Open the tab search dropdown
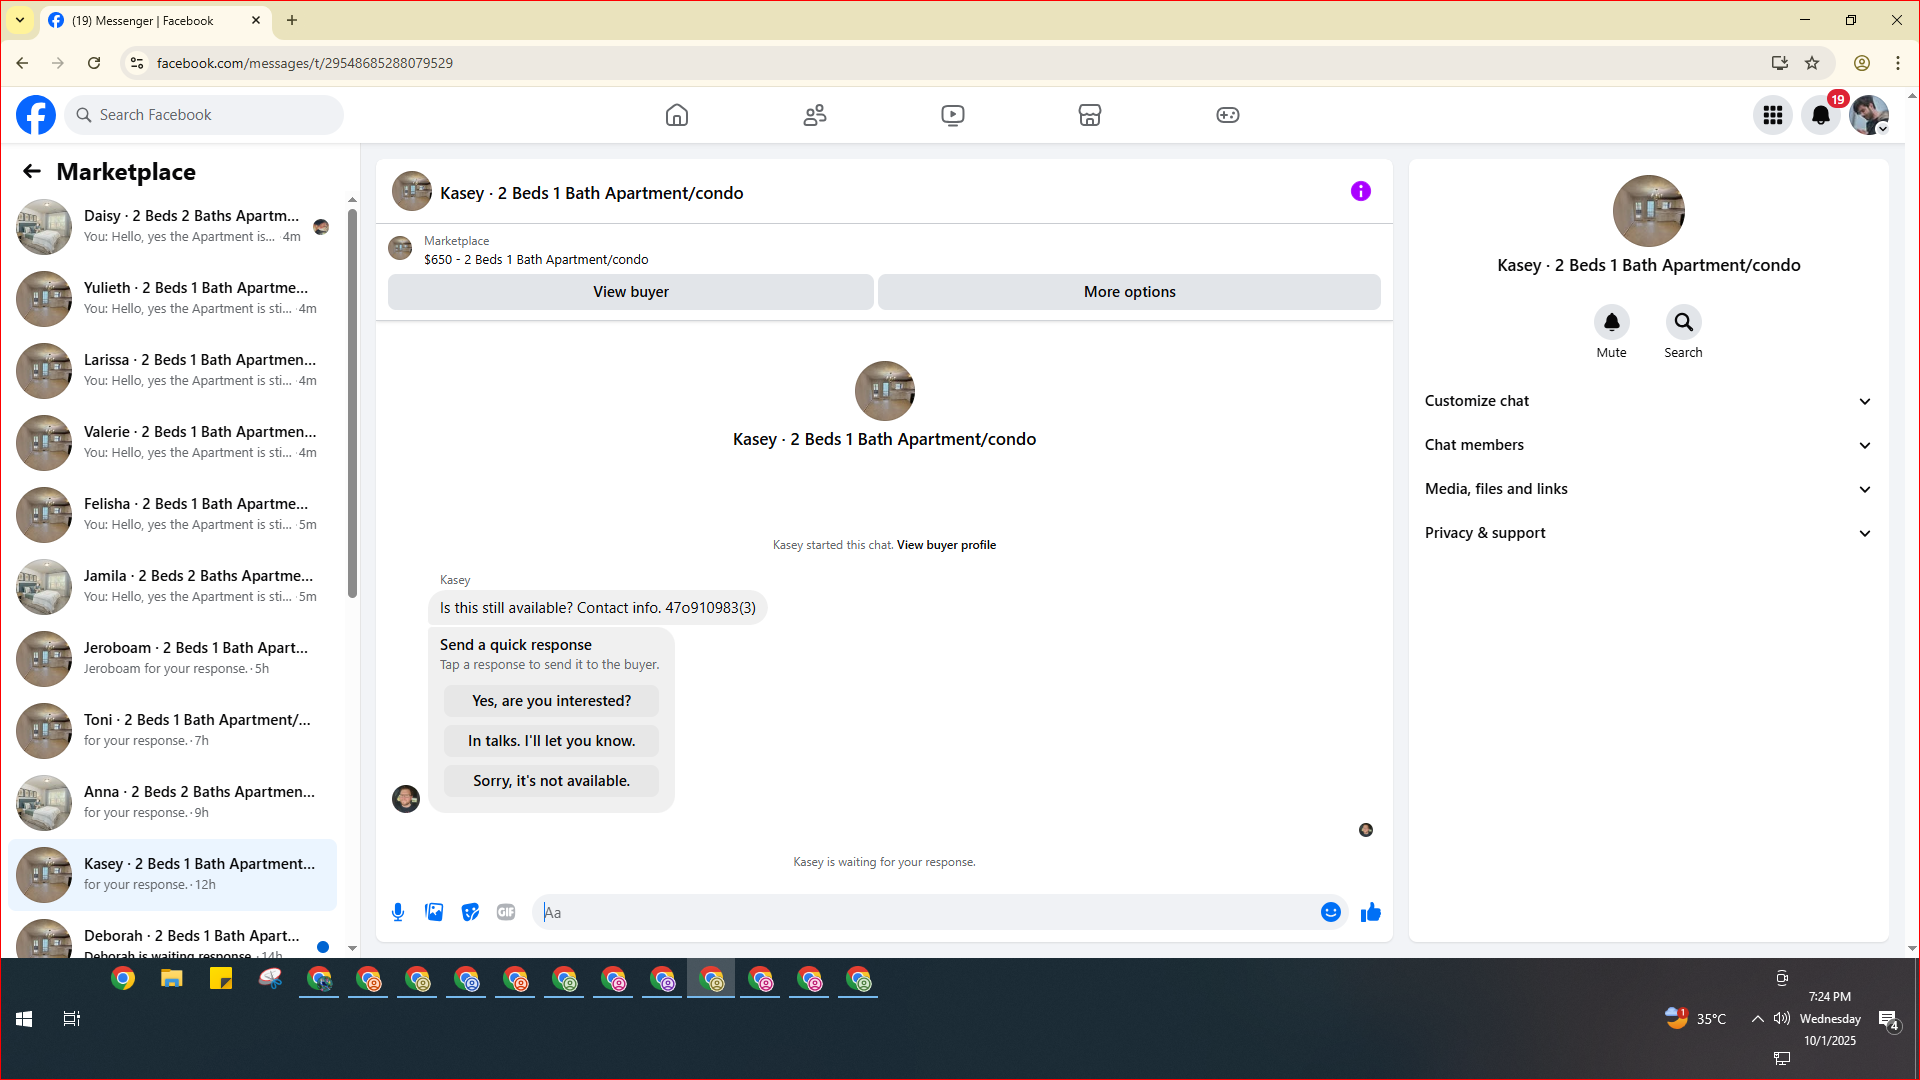The width and height of the screenshot is (1920, 1080). click(20, 20)
